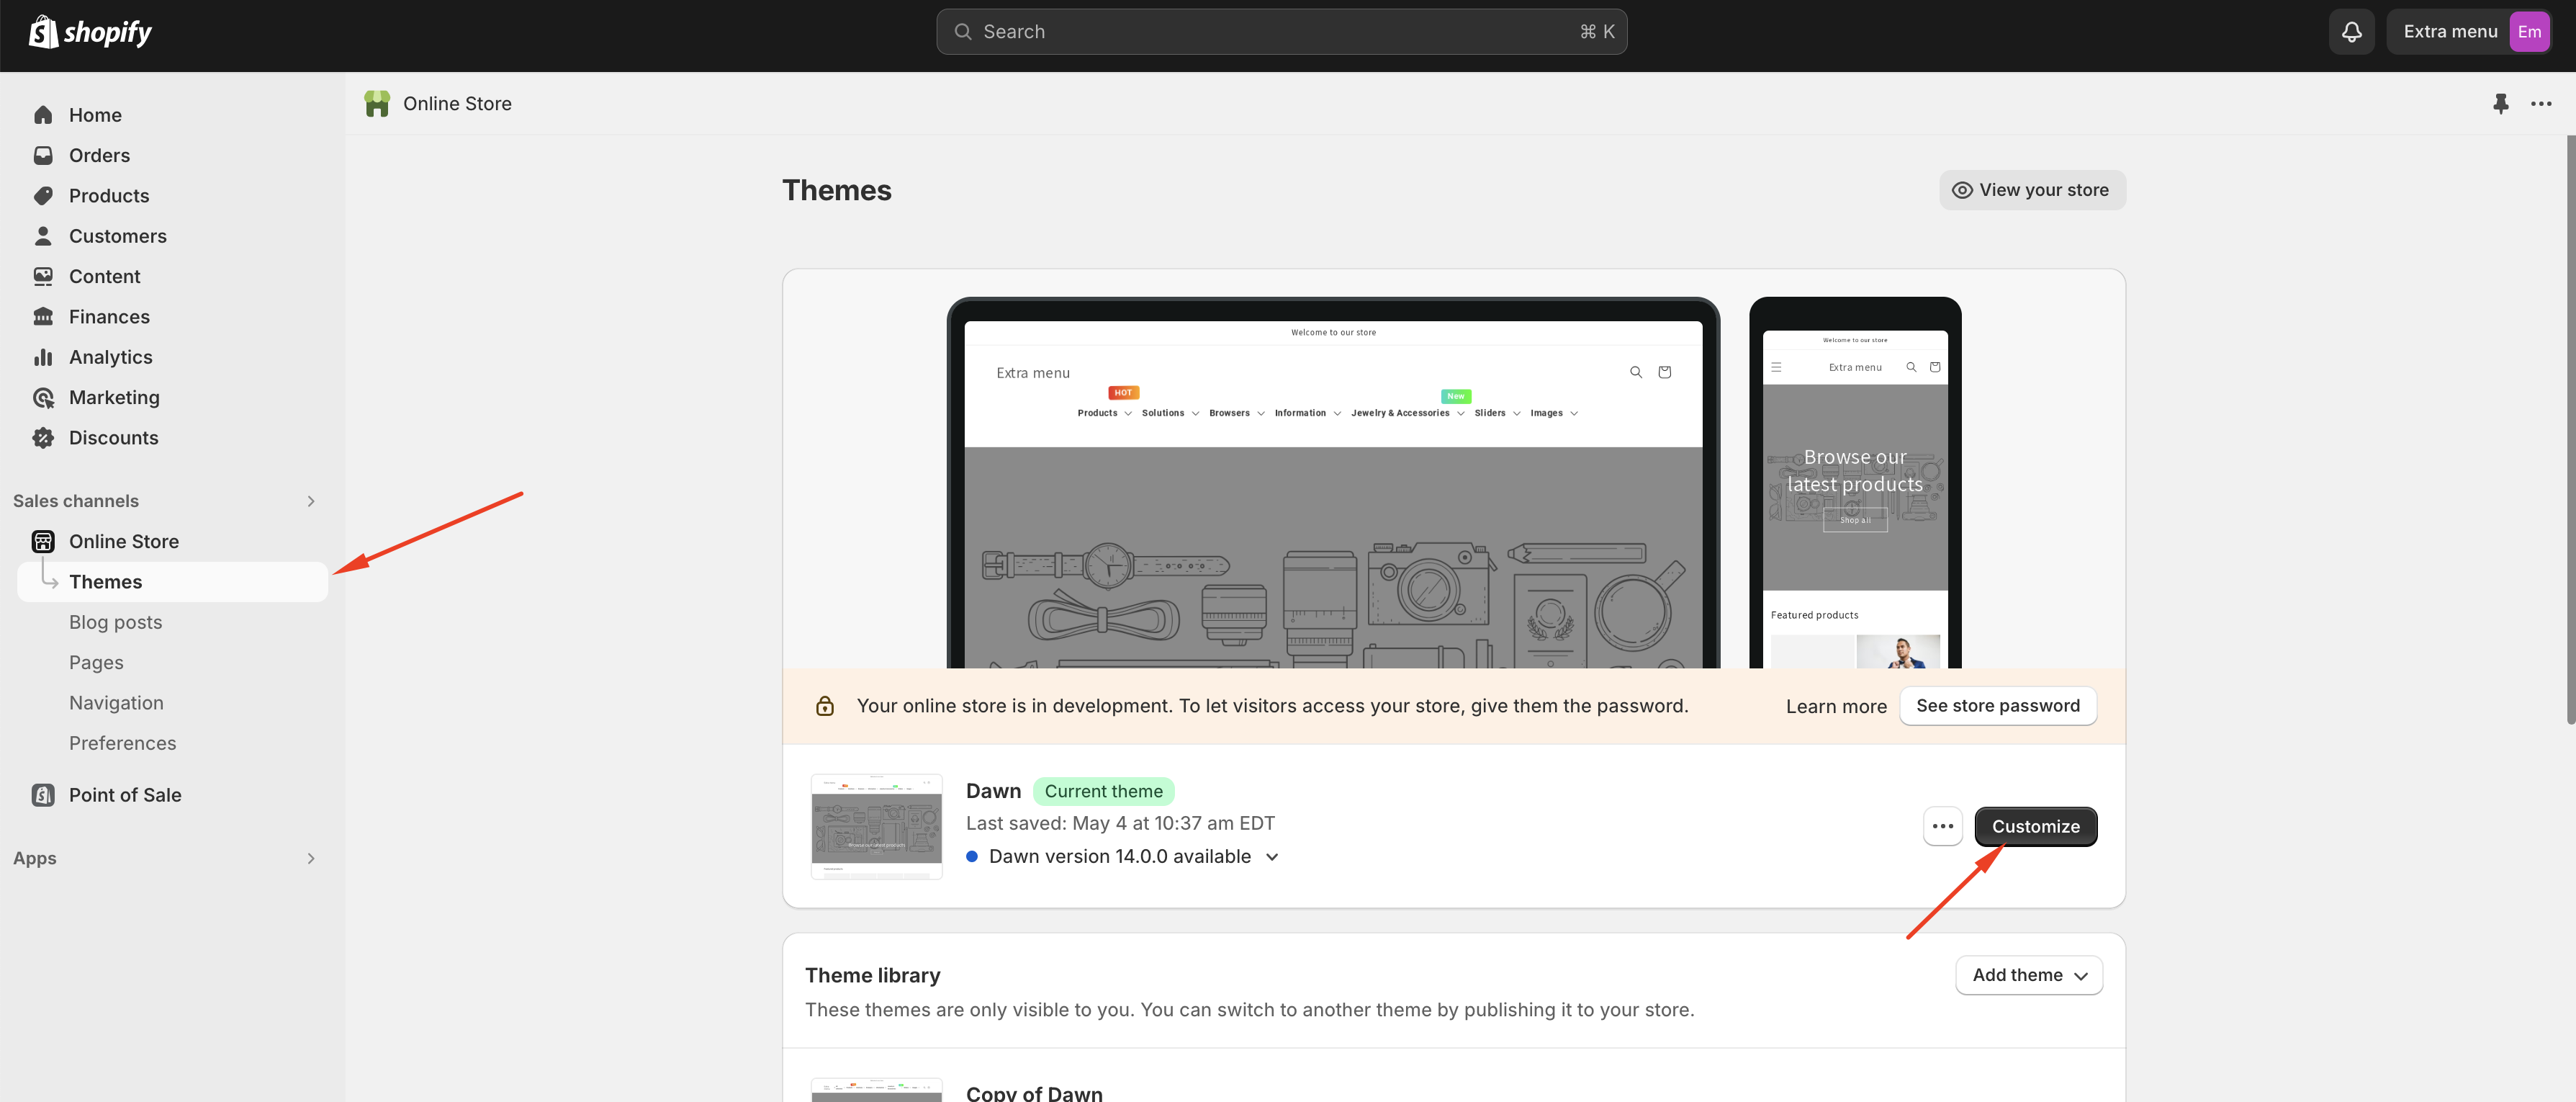Image resolution: width=2576 pixels, height=1102 pixels.
Task: Click the Home icon in sidebar
Action: click(x=43, y=115)
